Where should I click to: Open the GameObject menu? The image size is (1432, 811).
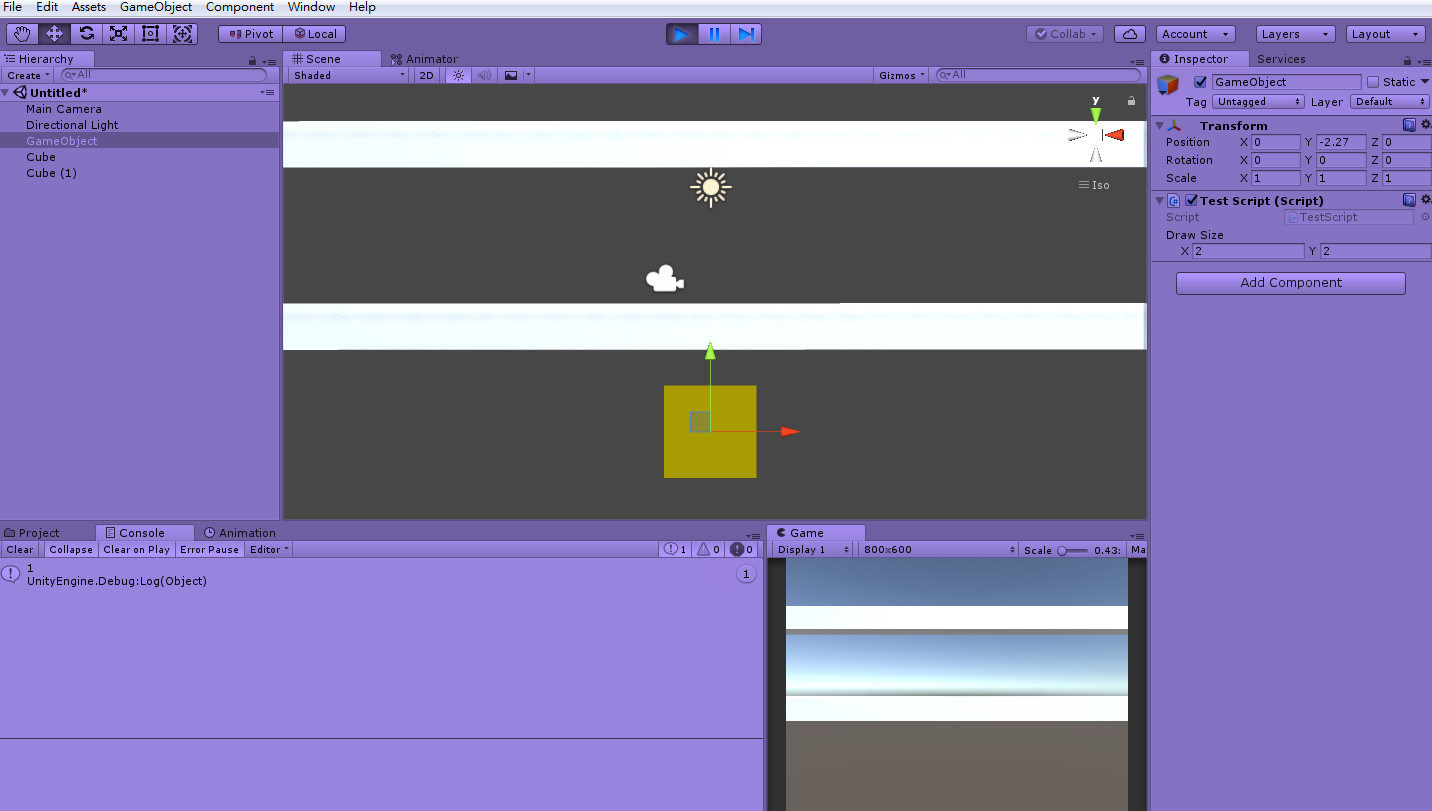(155, 7)
